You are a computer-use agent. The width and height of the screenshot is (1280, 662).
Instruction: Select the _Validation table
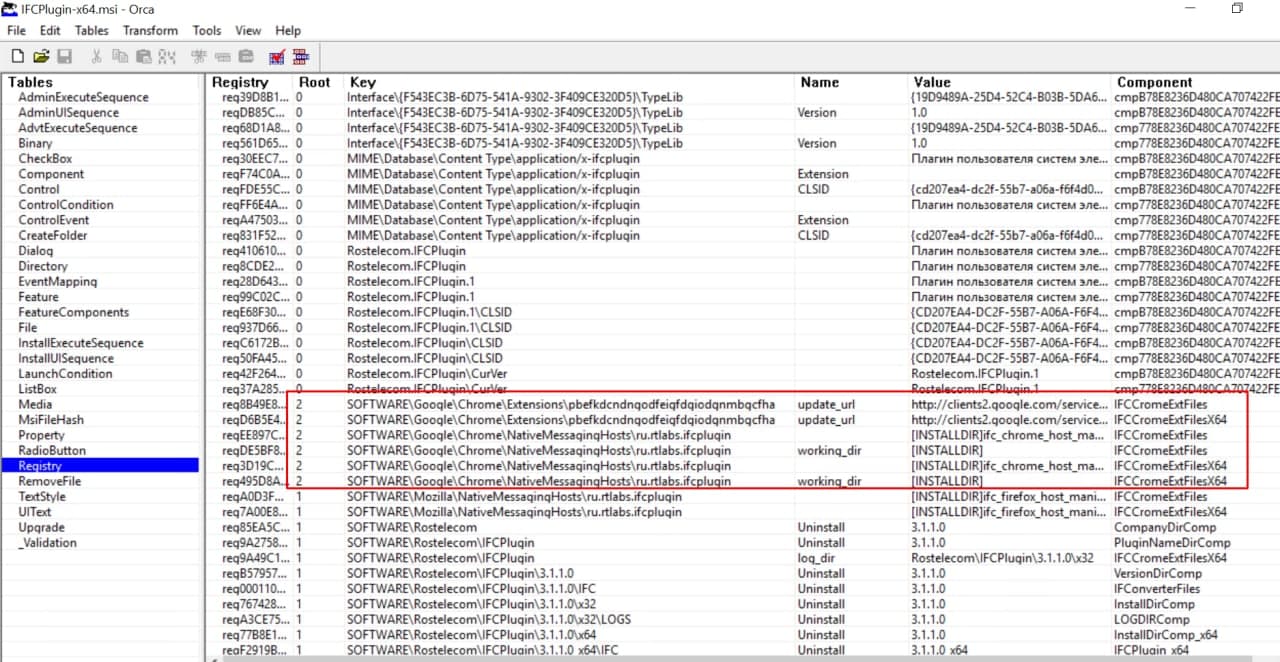(47, 543)
